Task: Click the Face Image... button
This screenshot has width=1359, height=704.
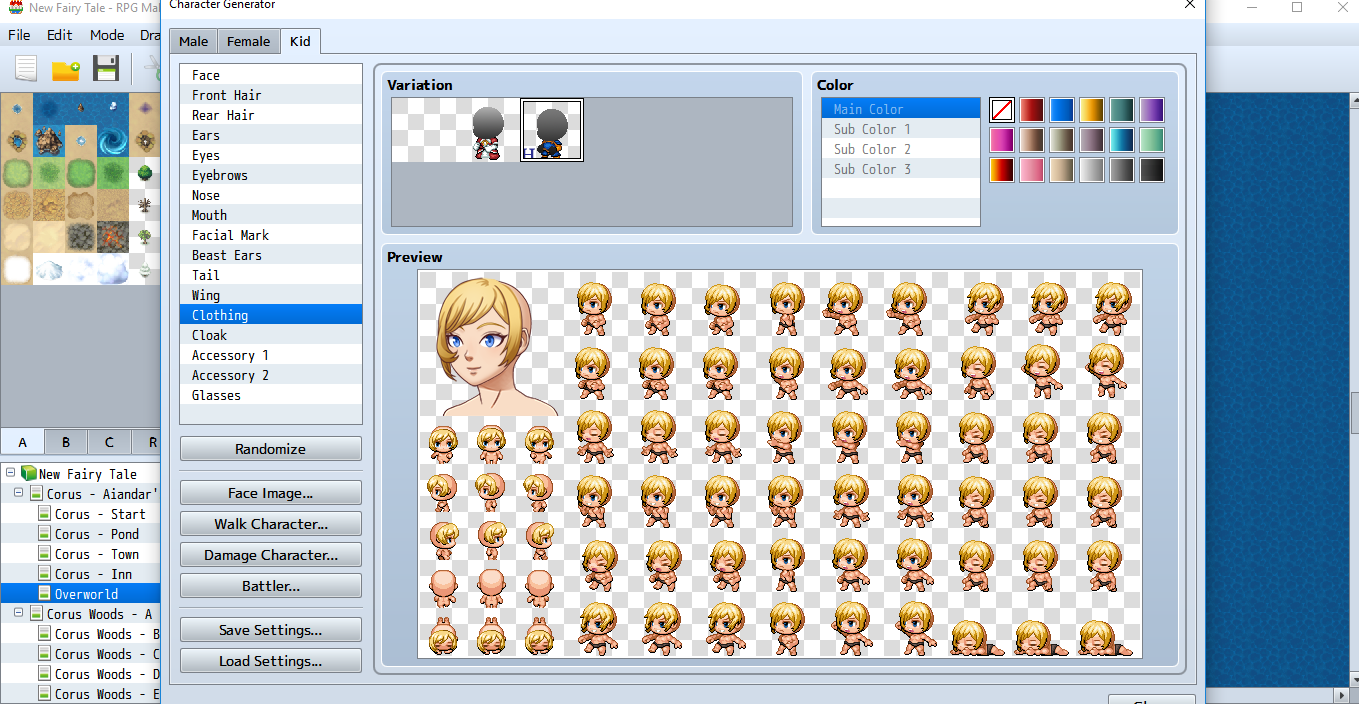Action: click(271, 493)
